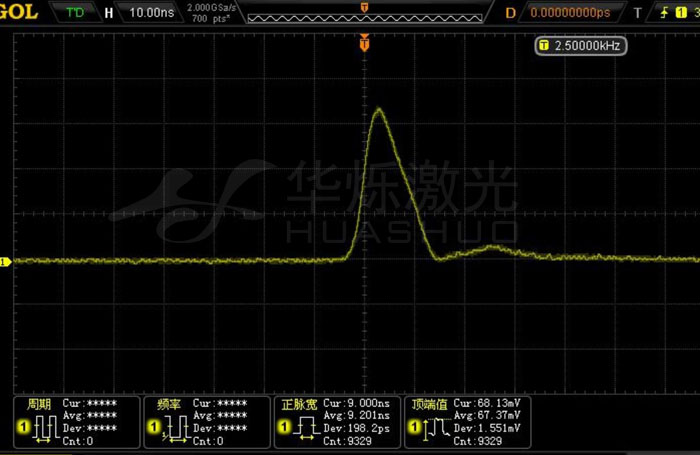The image size is (700, 455).
Task: Open the 正脉宽 positive pulse width panel
Action: pyautogui.click(x=337, y=421)
